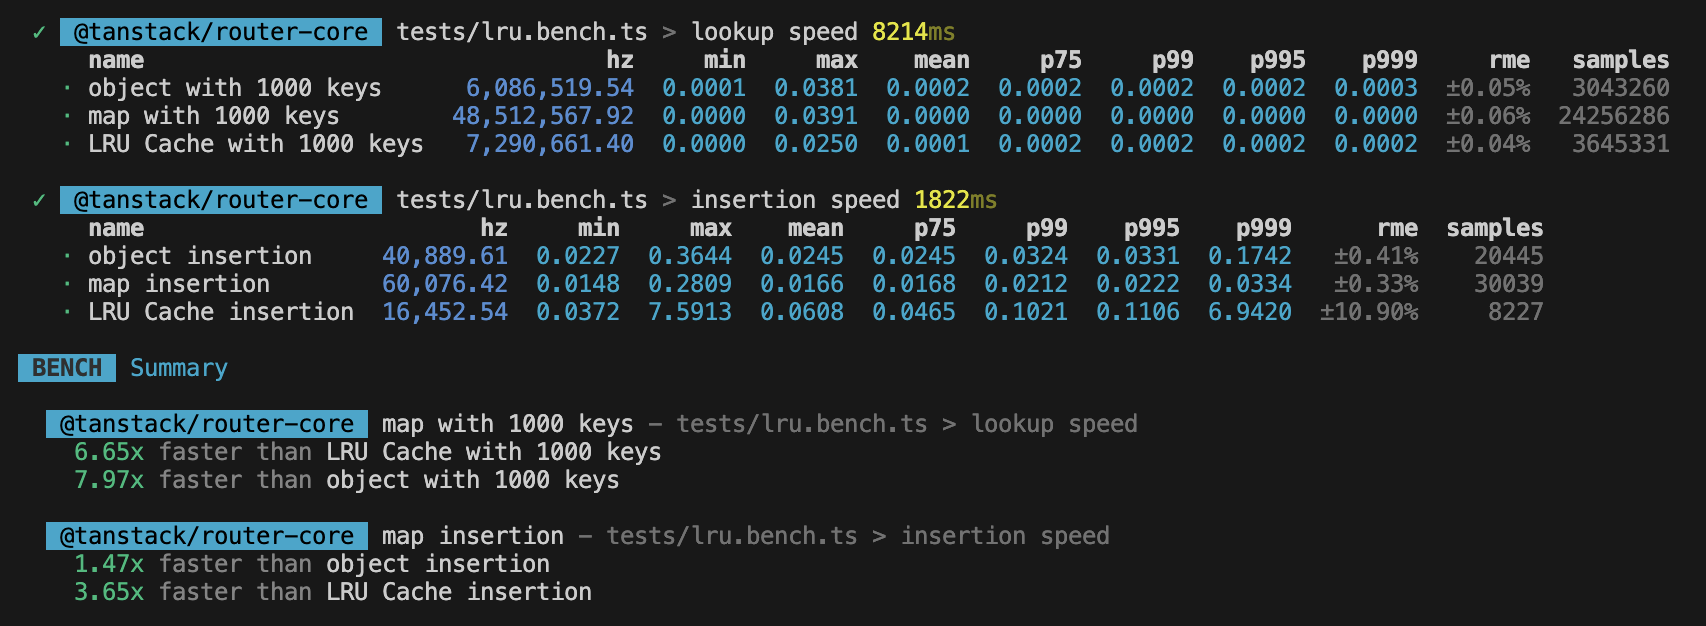Open tests/lru.bench.ts path in lookup speed header
Image resolution: width=1706 pixels, height=626 pixels.
point(521,32)
